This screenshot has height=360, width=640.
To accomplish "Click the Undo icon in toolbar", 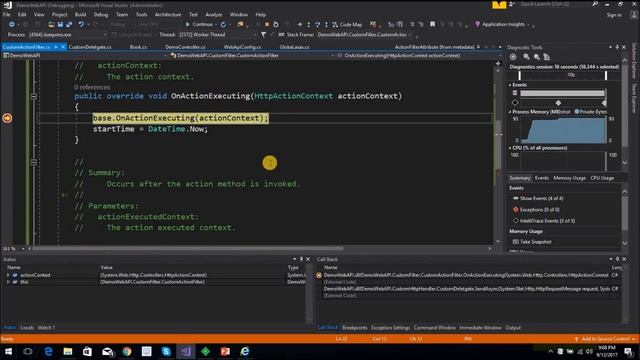I will click(x=81, y=24).
